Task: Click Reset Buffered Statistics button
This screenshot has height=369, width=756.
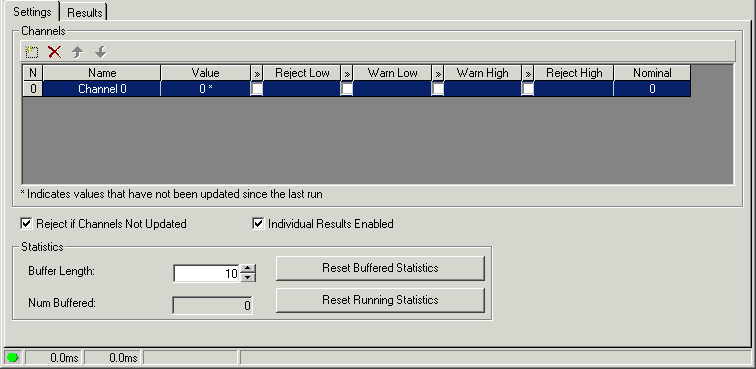Action: pos(380,268)
